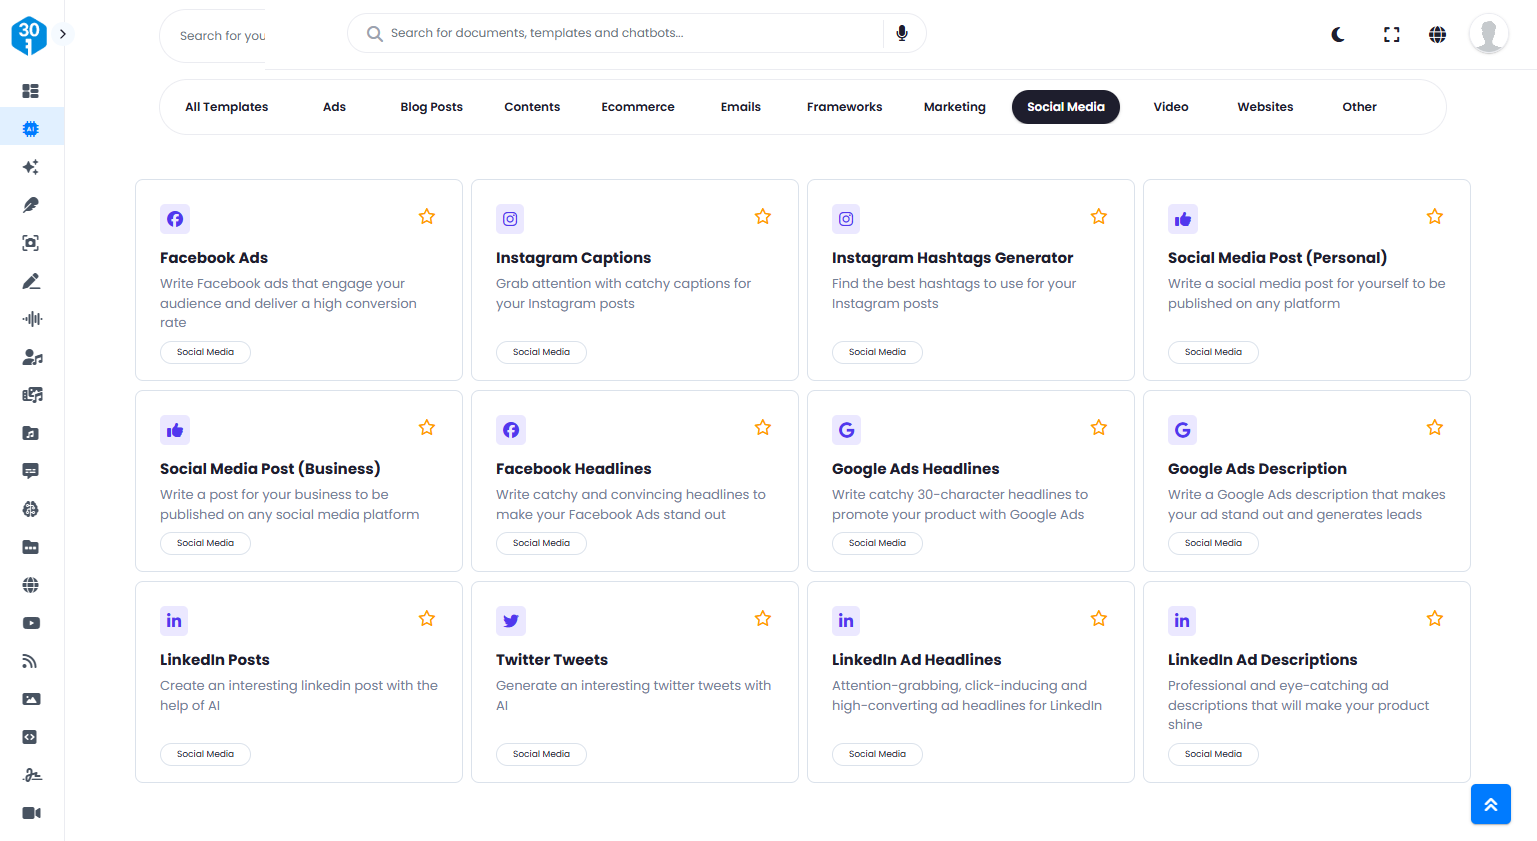Click the Twitter bird icon on card
The width and height of the screenshot is (1537, 841).
point(511,621)
